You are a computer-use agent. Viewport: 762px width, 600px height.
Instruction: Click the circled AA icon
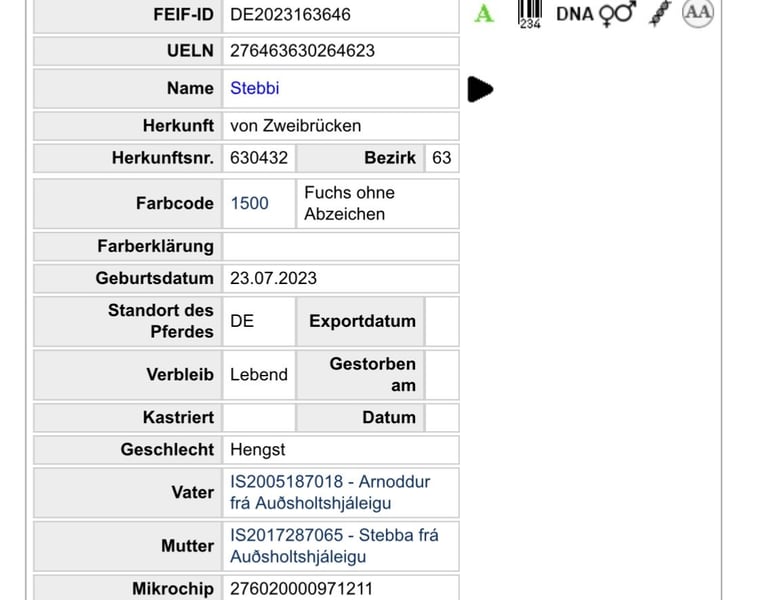[697, 13]
